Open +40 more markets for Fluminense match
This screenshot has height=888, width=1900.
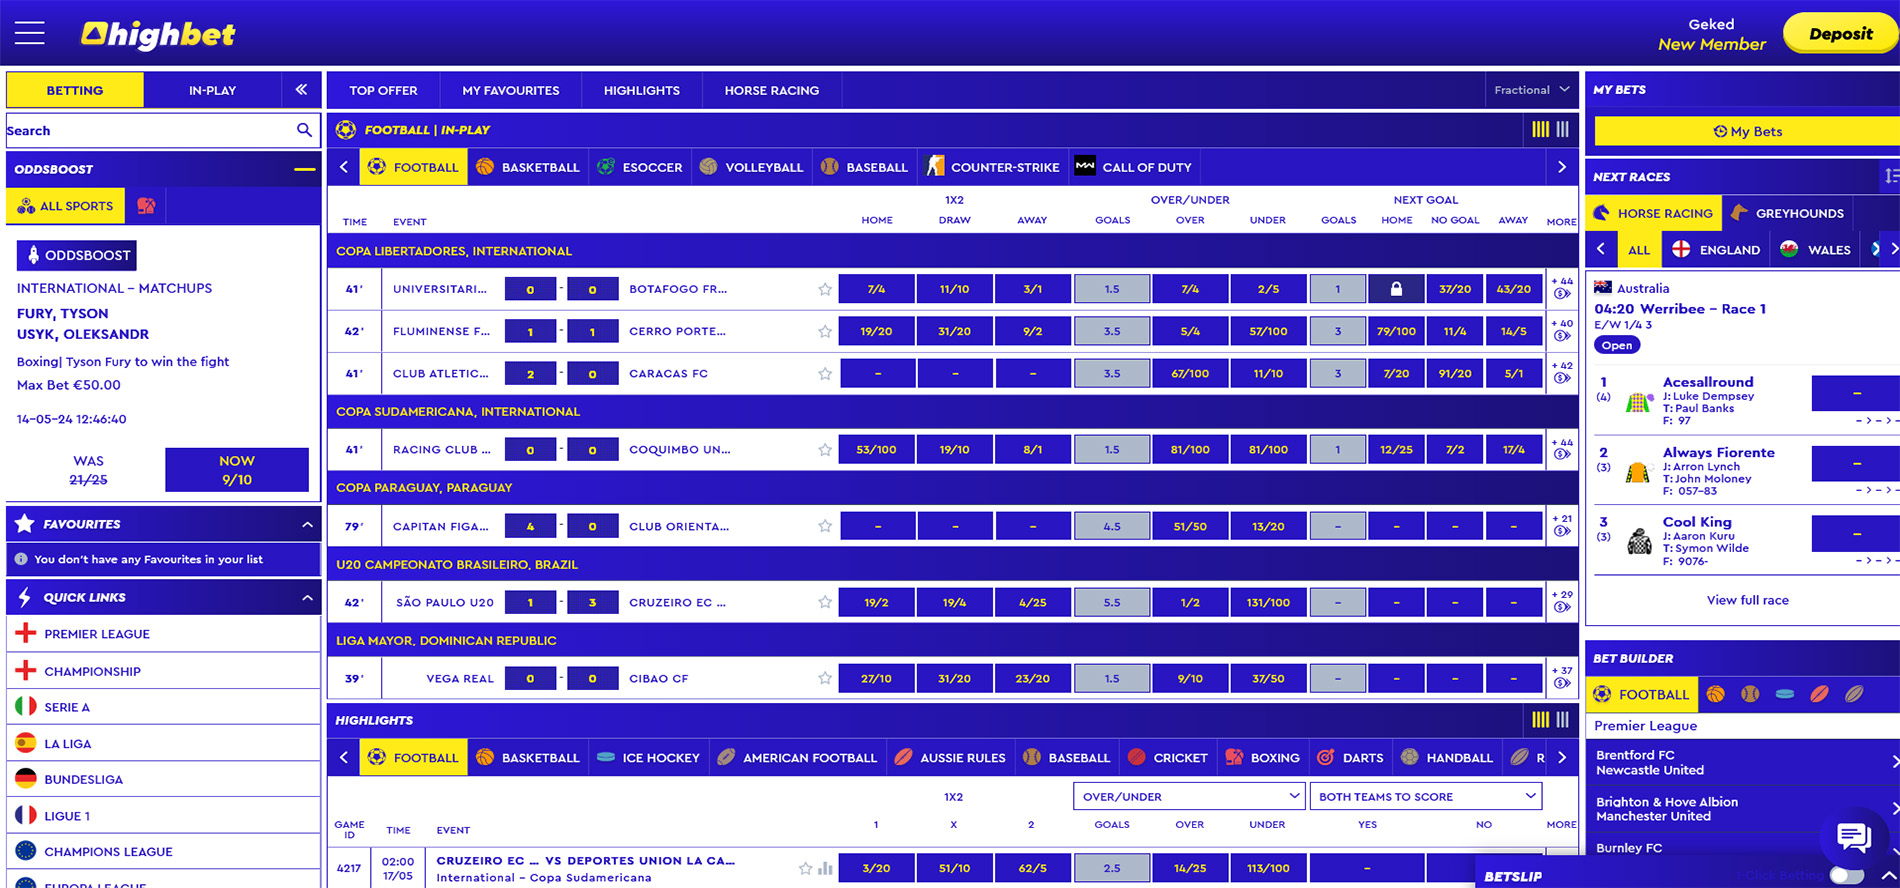[x=1562, y=330]
